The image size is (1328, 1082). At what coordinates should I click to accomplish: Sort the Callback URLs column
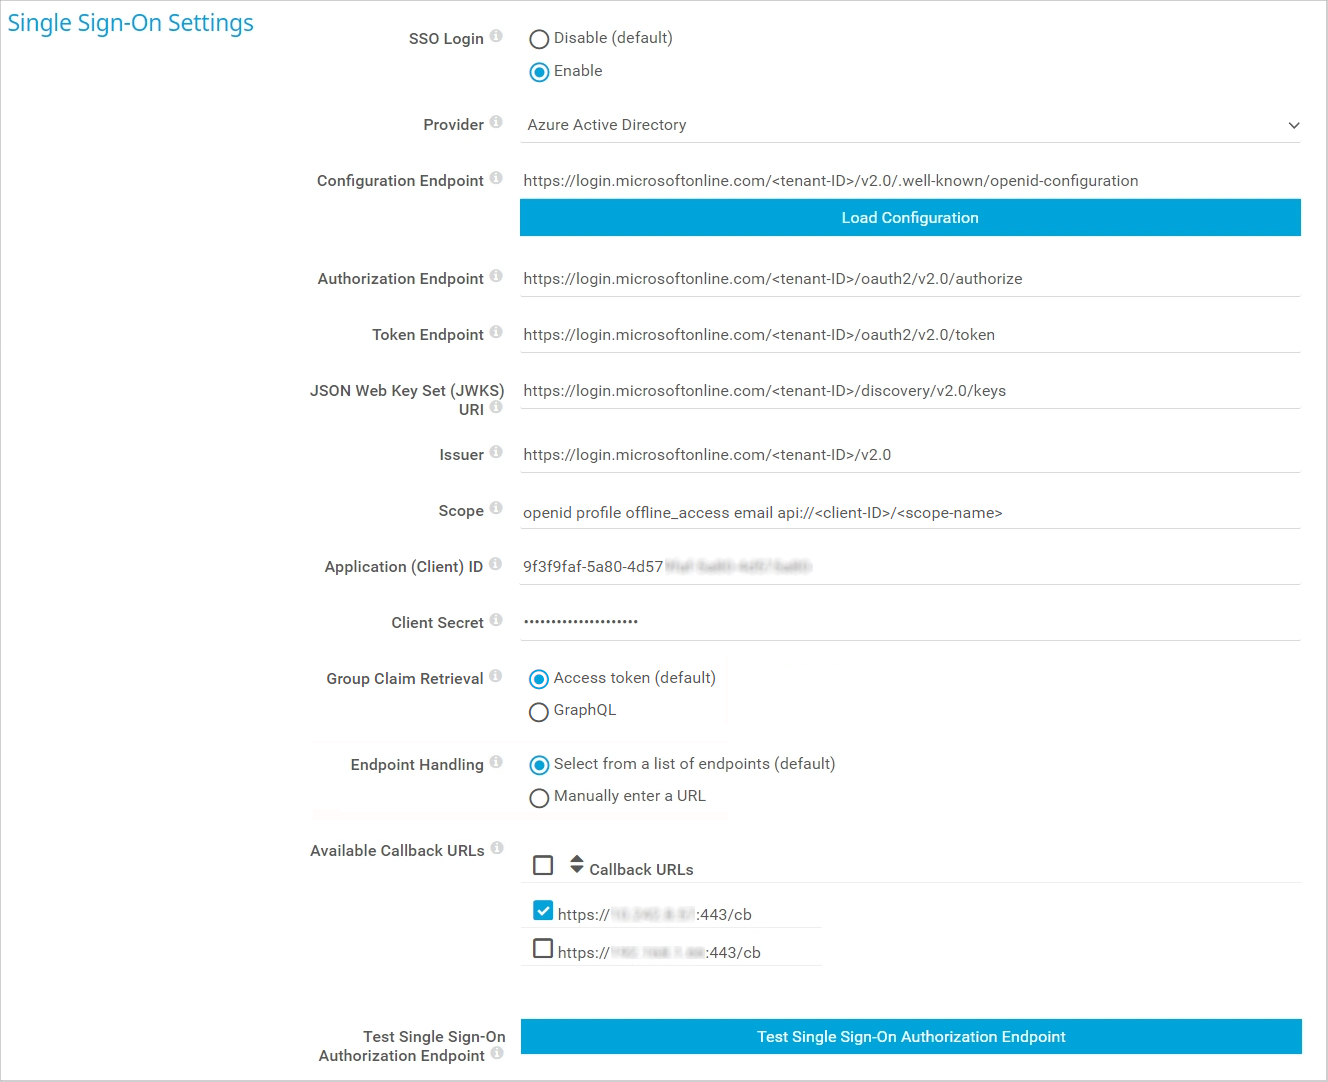577,864
